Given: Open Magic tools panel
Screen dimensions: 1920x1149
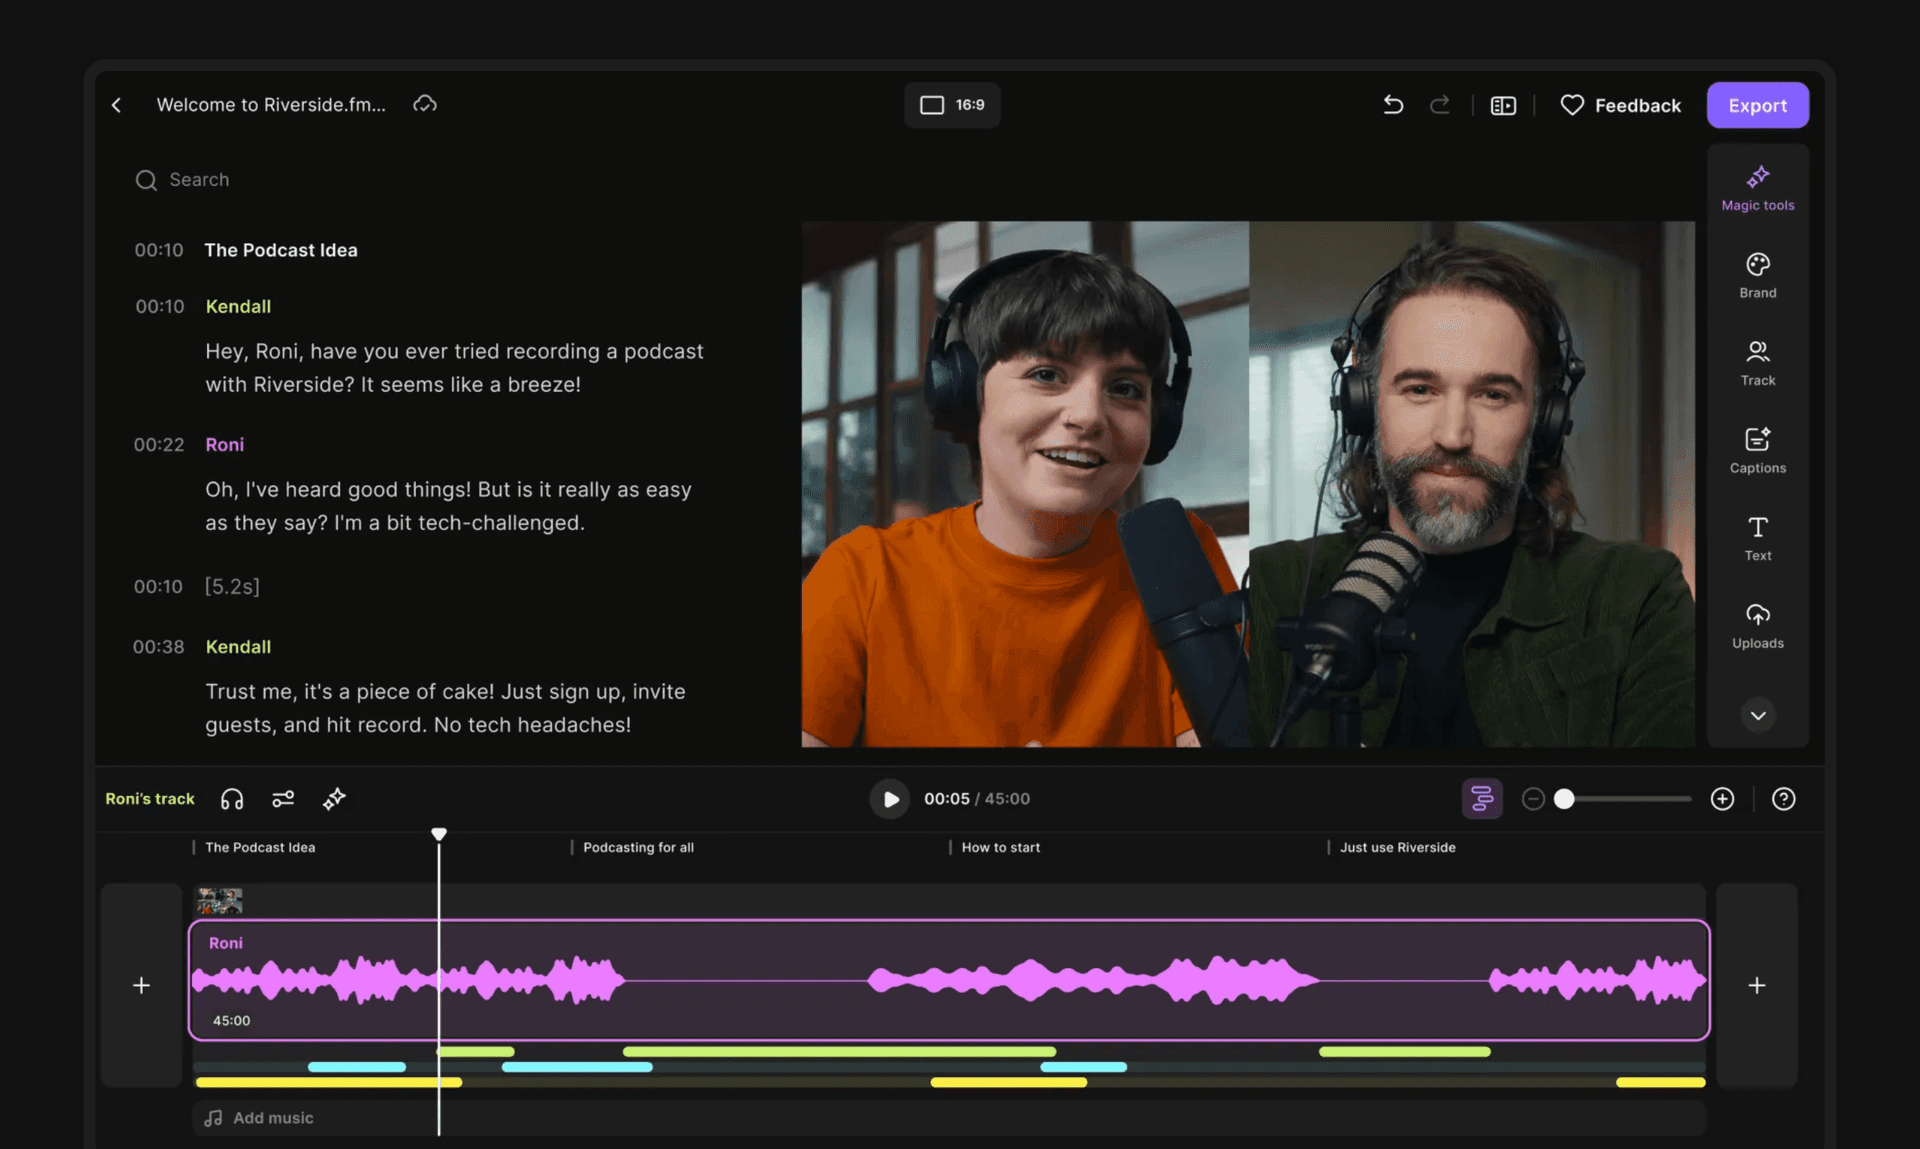Looking at the screenshot, I should (x=1757, y=188).
